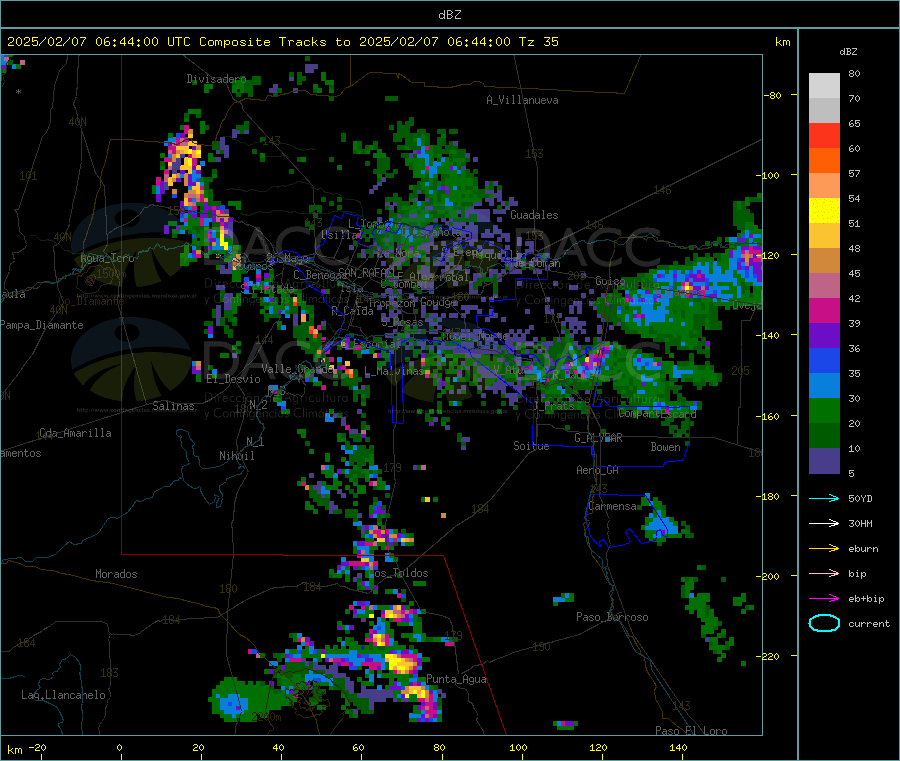This screenshot has width=900, height=761.
Task: Click the Lag.Llancanelo map label
Action: [63, 695]
